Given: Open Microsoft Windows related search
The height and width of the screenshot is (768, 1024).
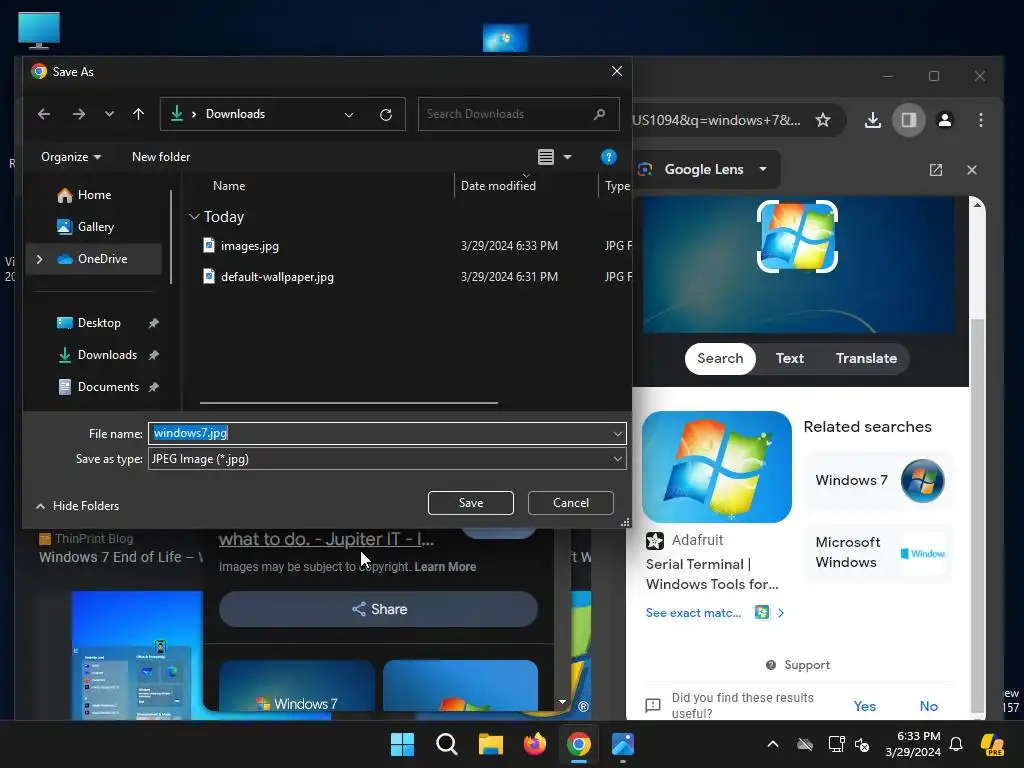Looking at the screenshot, I should tap(879, 552).
